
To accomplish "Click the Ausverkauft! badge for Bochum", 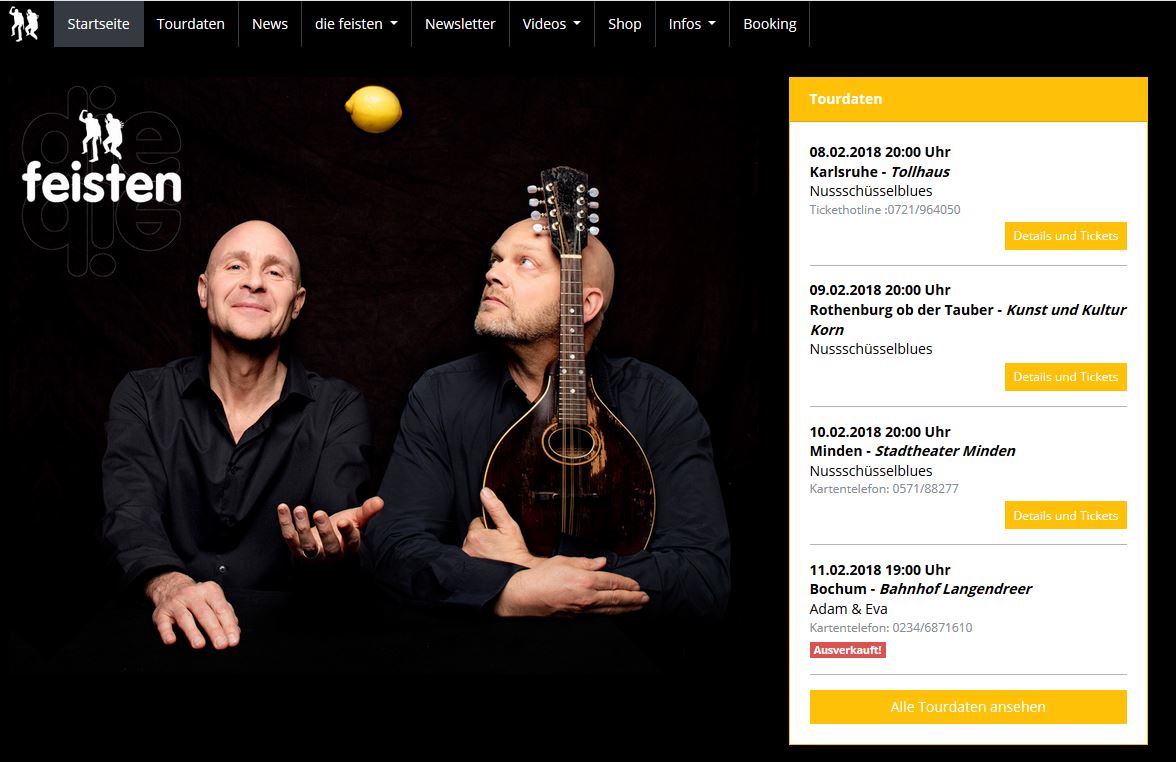I will (x=848, y=650).
